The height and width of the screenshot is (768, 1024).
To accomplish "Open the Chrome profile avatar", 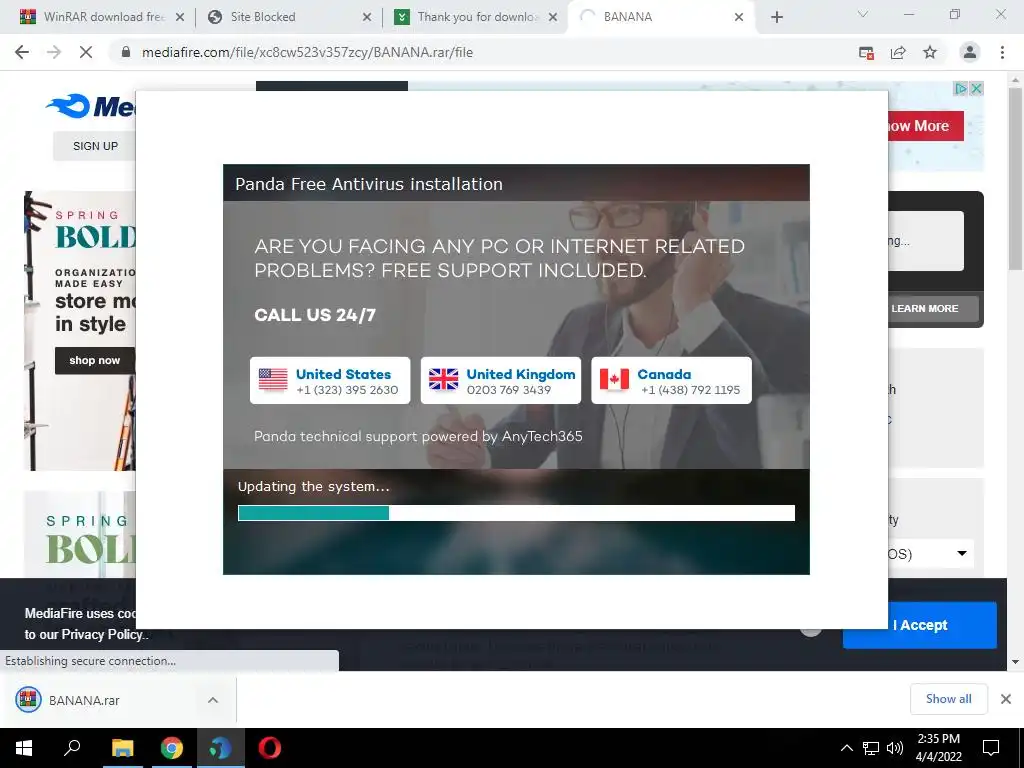I will click(x=970, y=52).
